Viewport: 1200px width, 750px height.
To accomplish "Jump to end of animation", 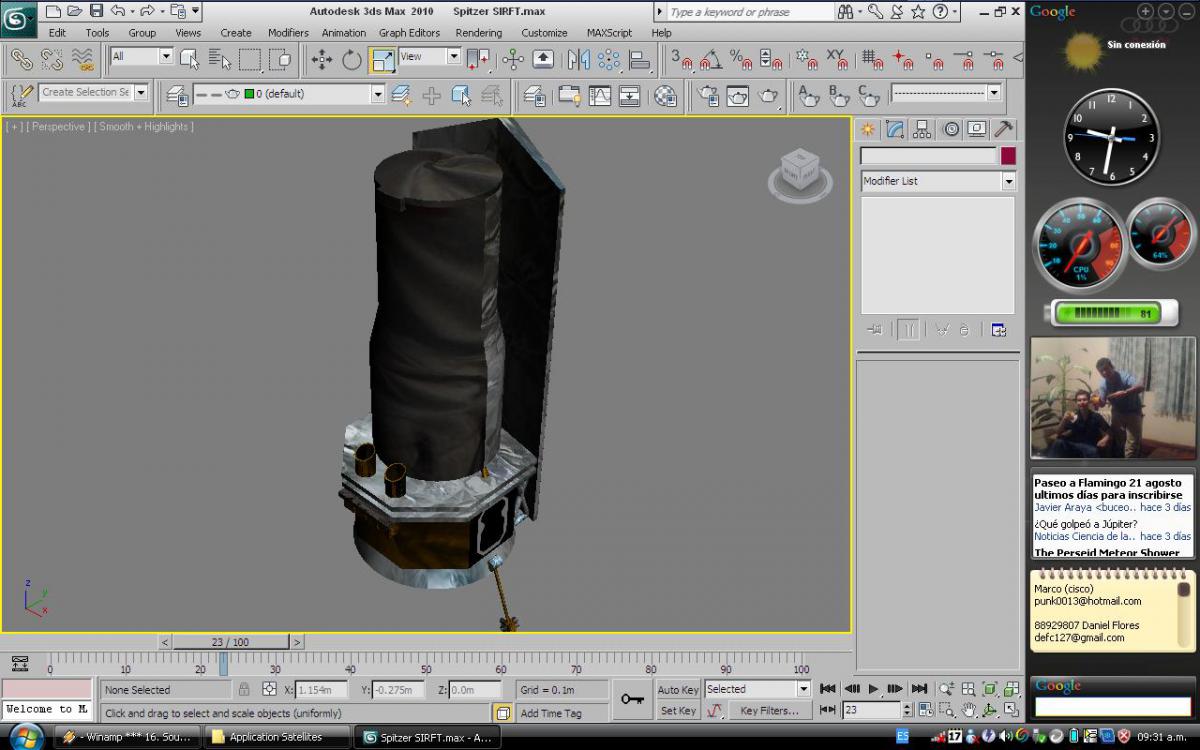I will tap(919, 688).
